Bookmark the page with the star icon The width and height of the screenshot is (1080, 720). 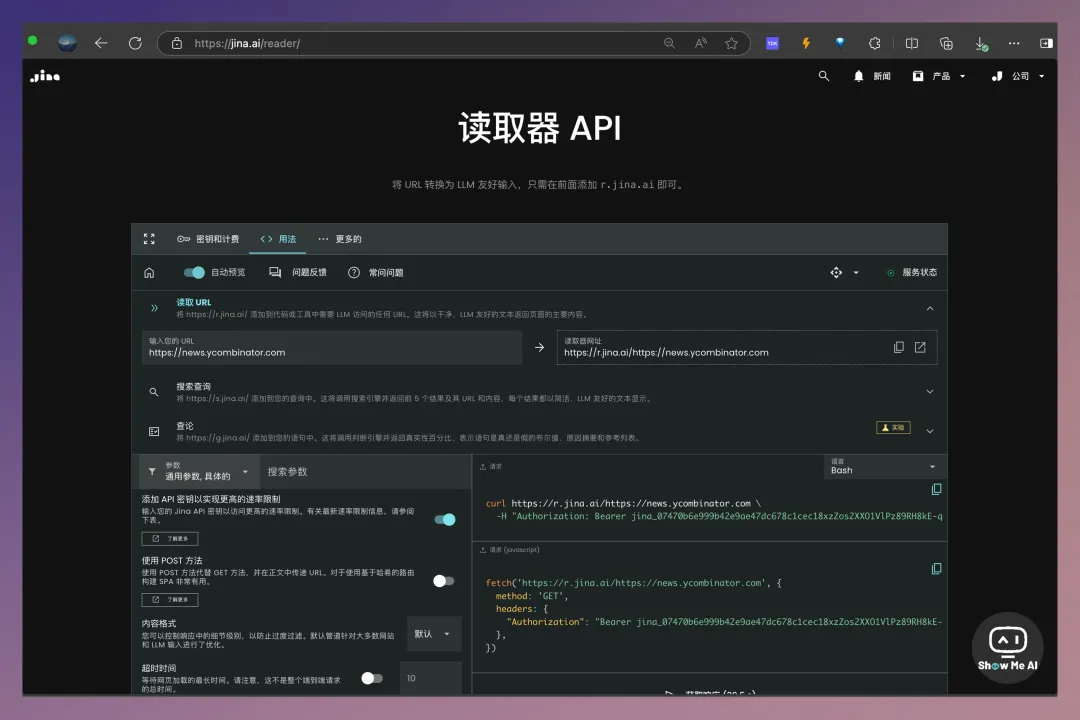731,43
